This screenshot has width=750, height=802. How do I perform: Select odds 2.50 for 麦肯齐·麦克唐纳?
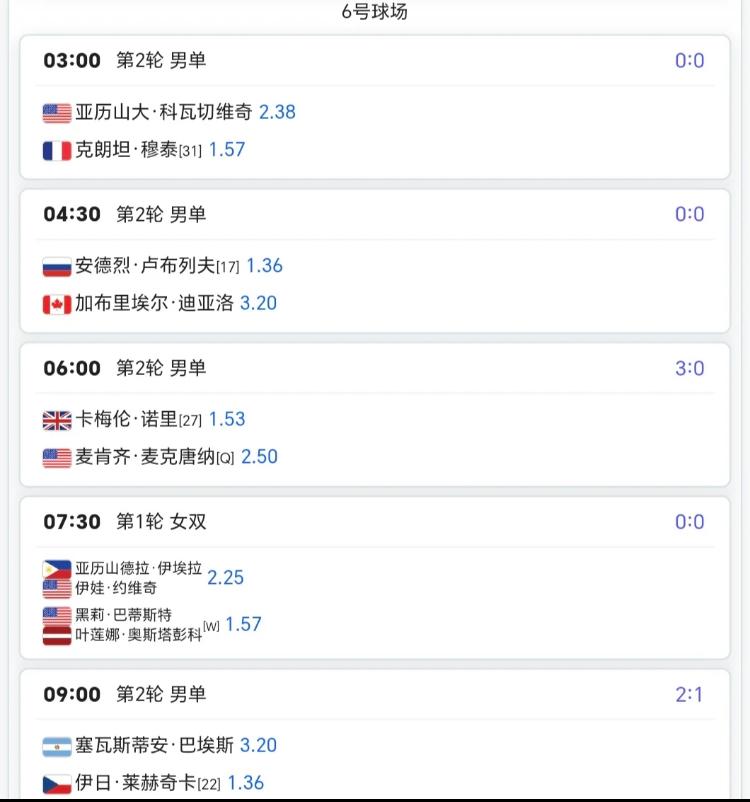[x=259, y=456]
